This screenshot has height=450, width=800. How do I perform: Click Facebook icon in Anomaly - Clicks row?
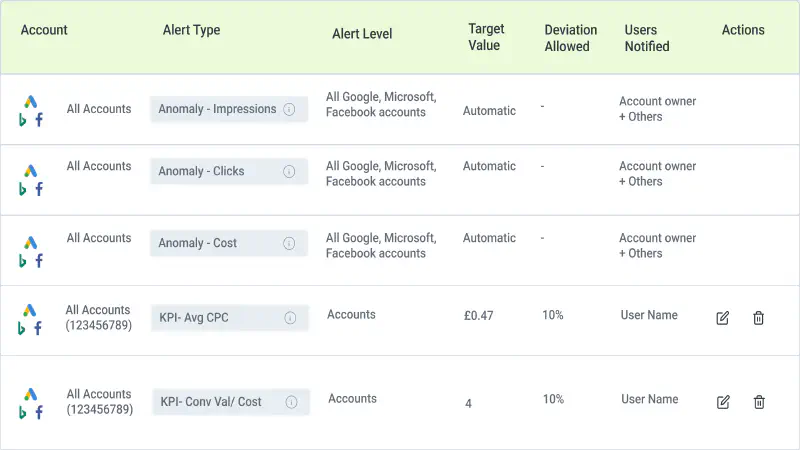(39, 189)
